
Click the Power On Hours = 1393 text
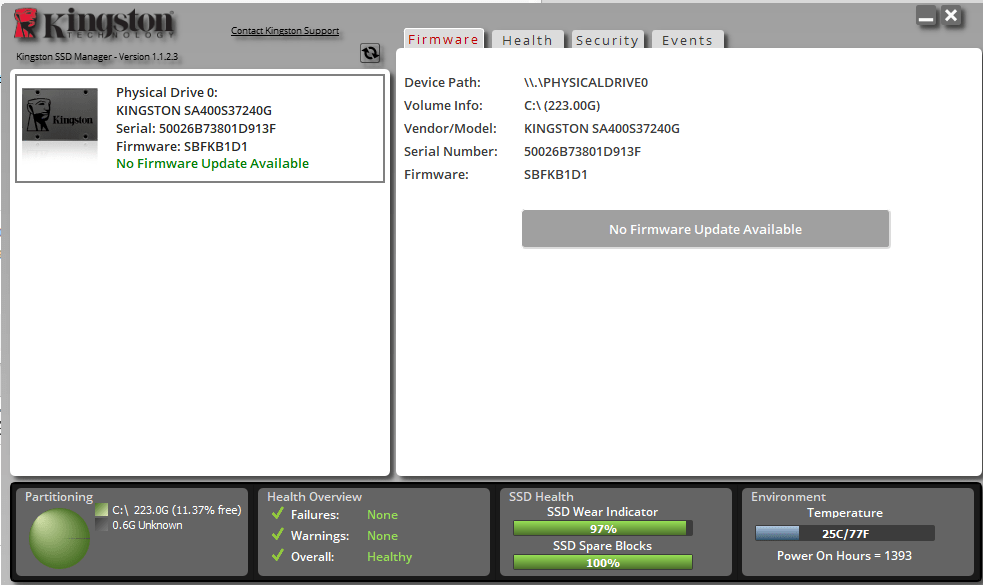point(844,556)
